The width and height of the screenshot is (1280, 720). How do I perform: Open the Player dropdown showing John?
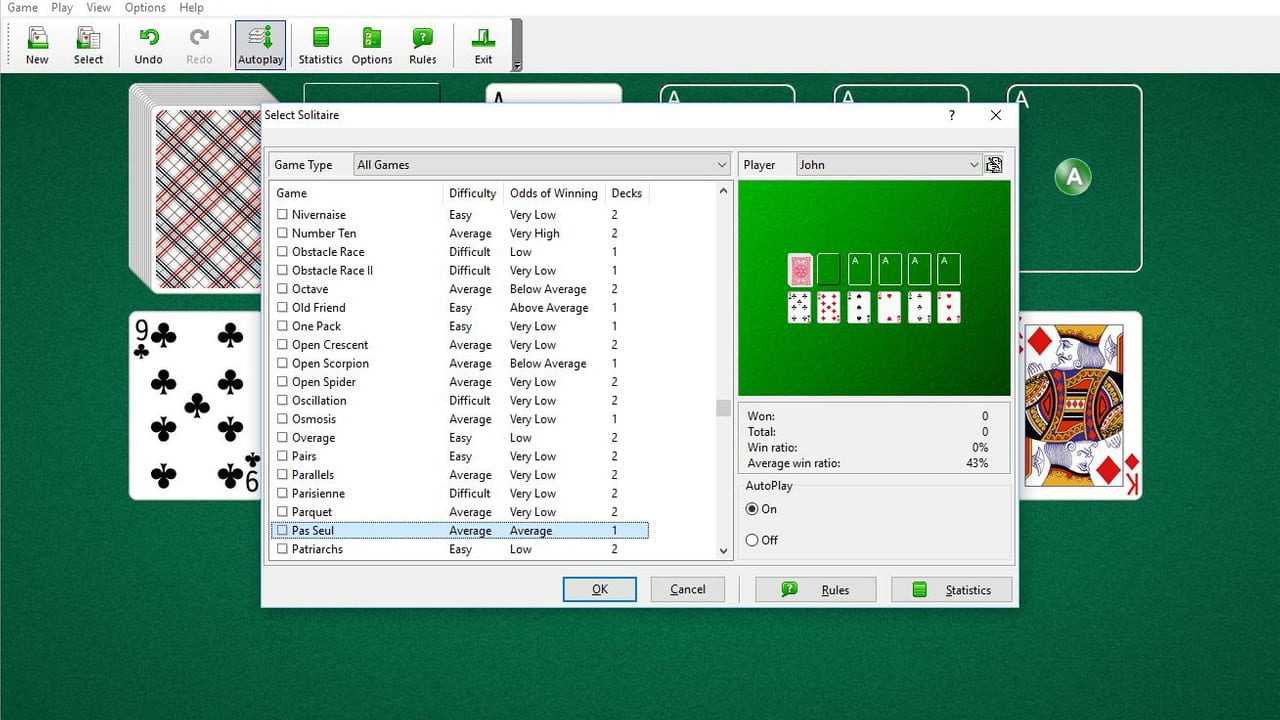[889, 165]
